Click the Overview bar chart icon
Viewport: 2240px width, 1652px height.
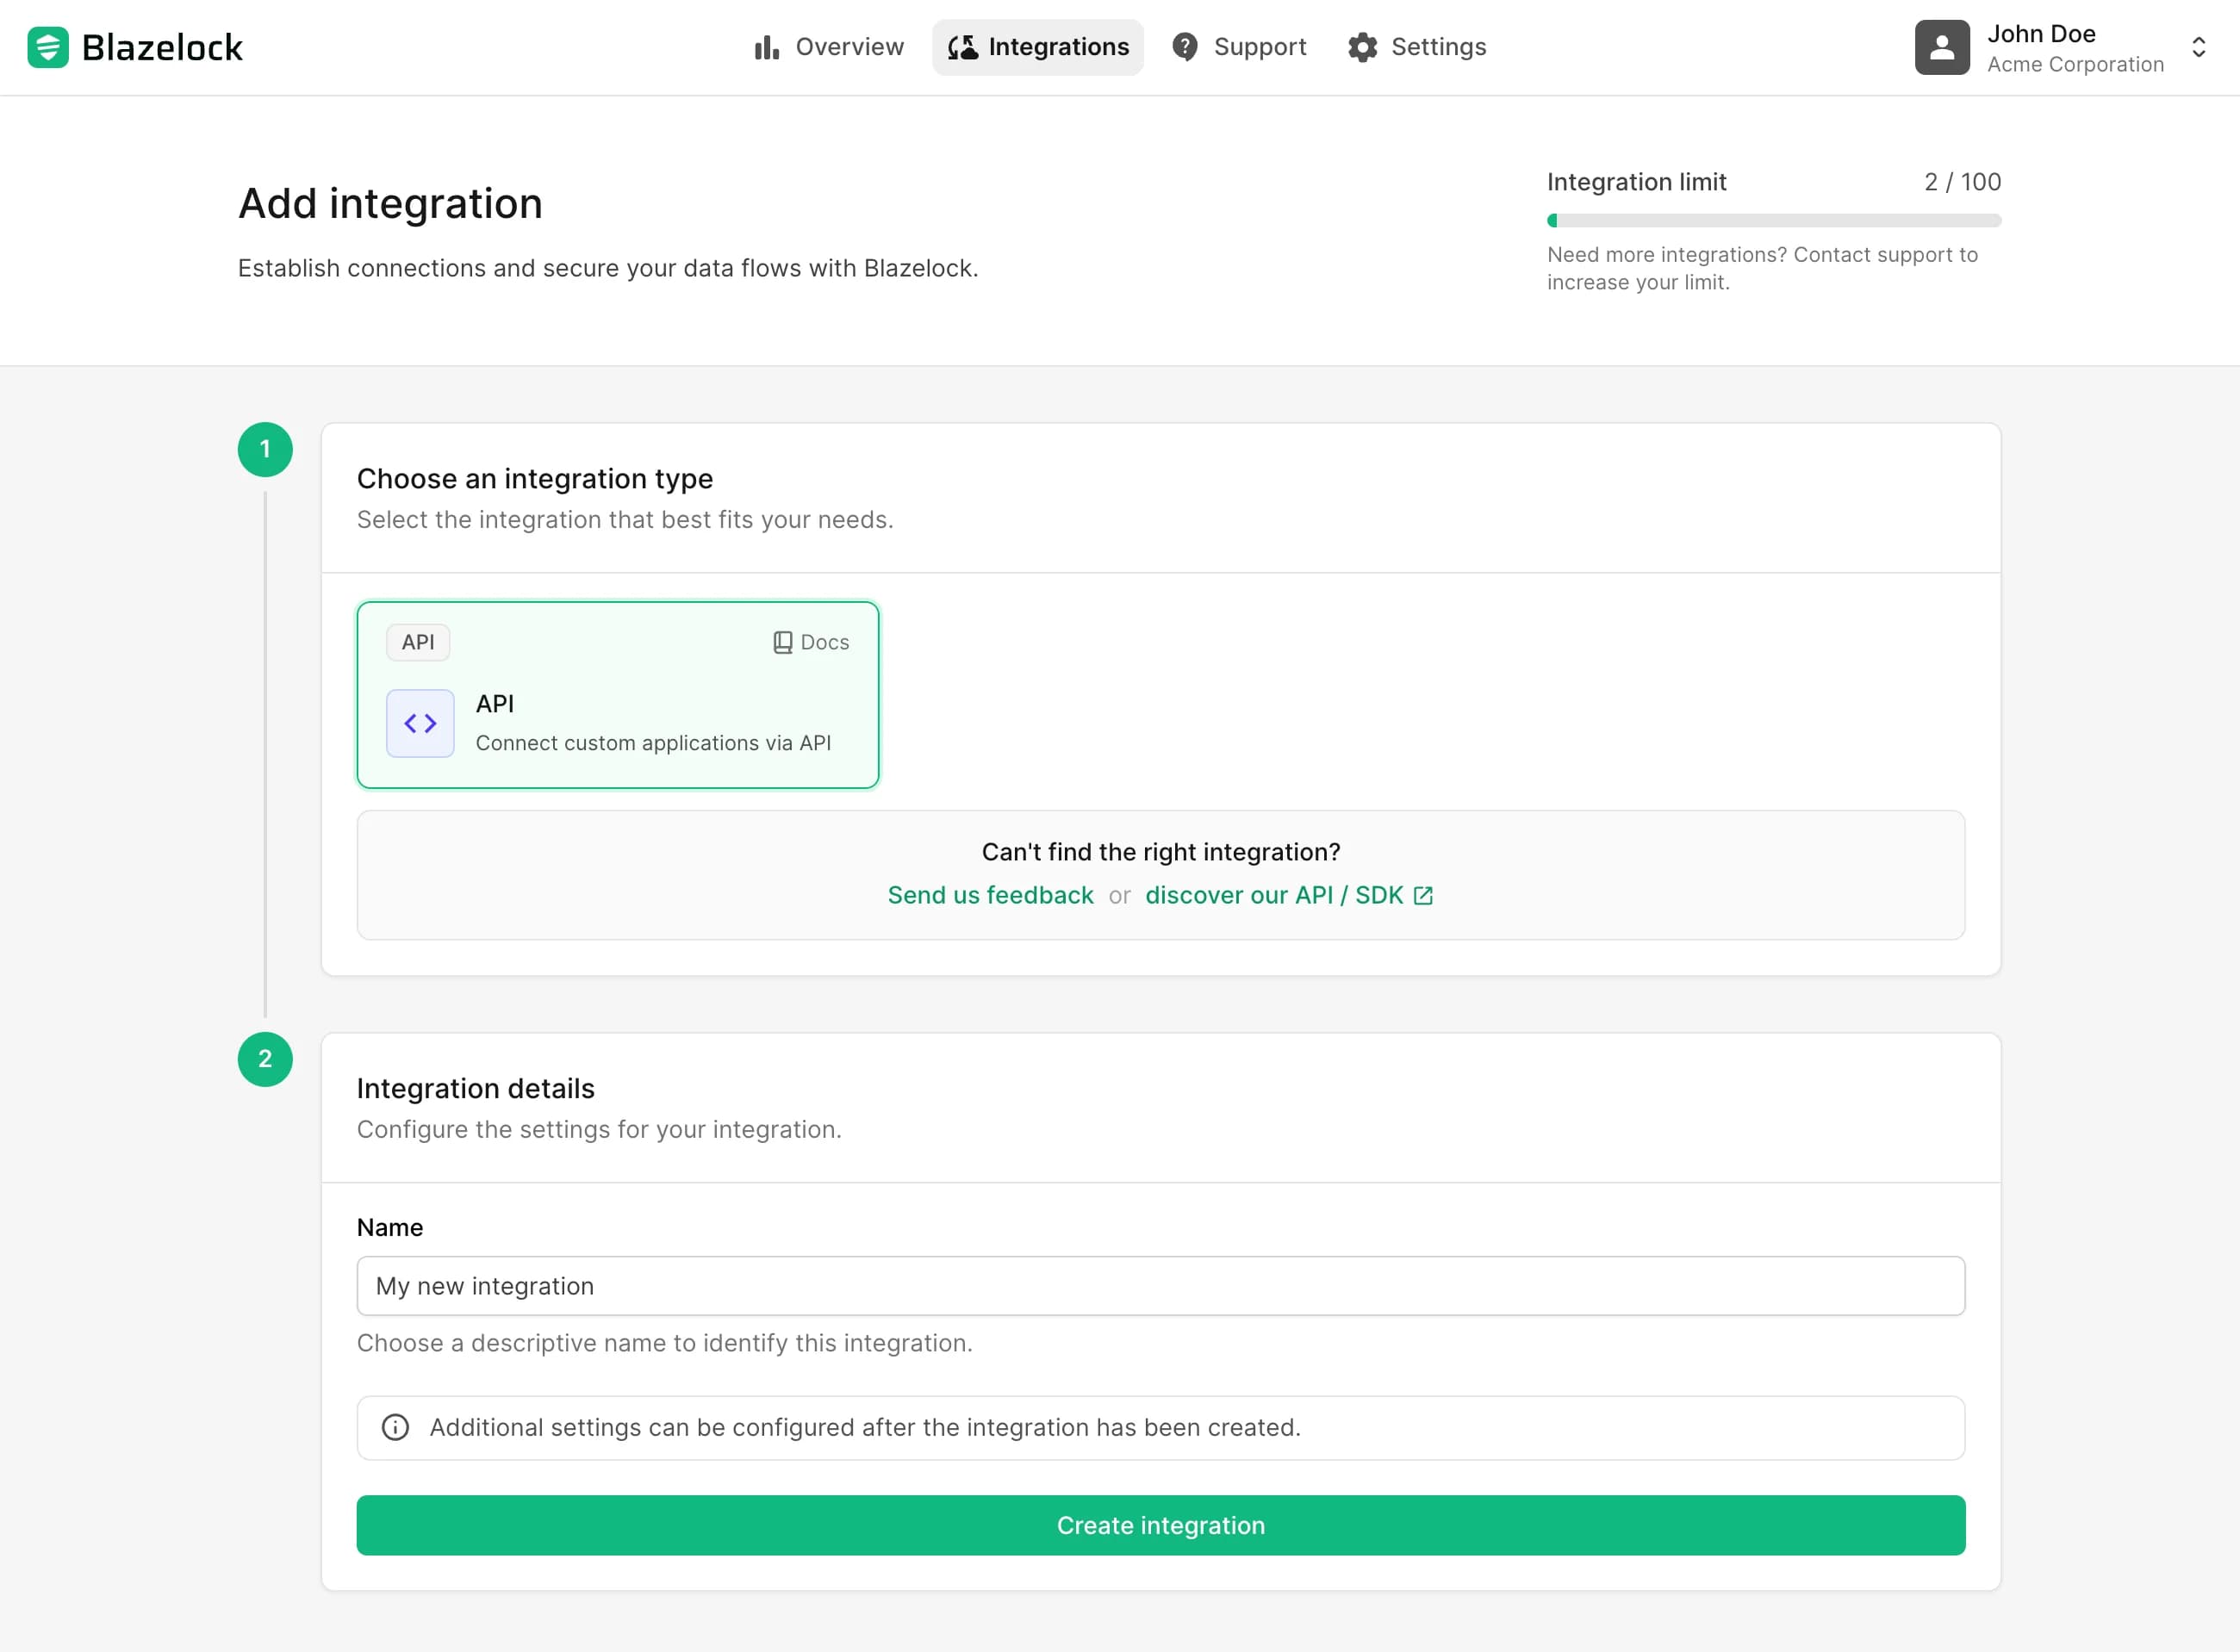click(x=767, y=47)
